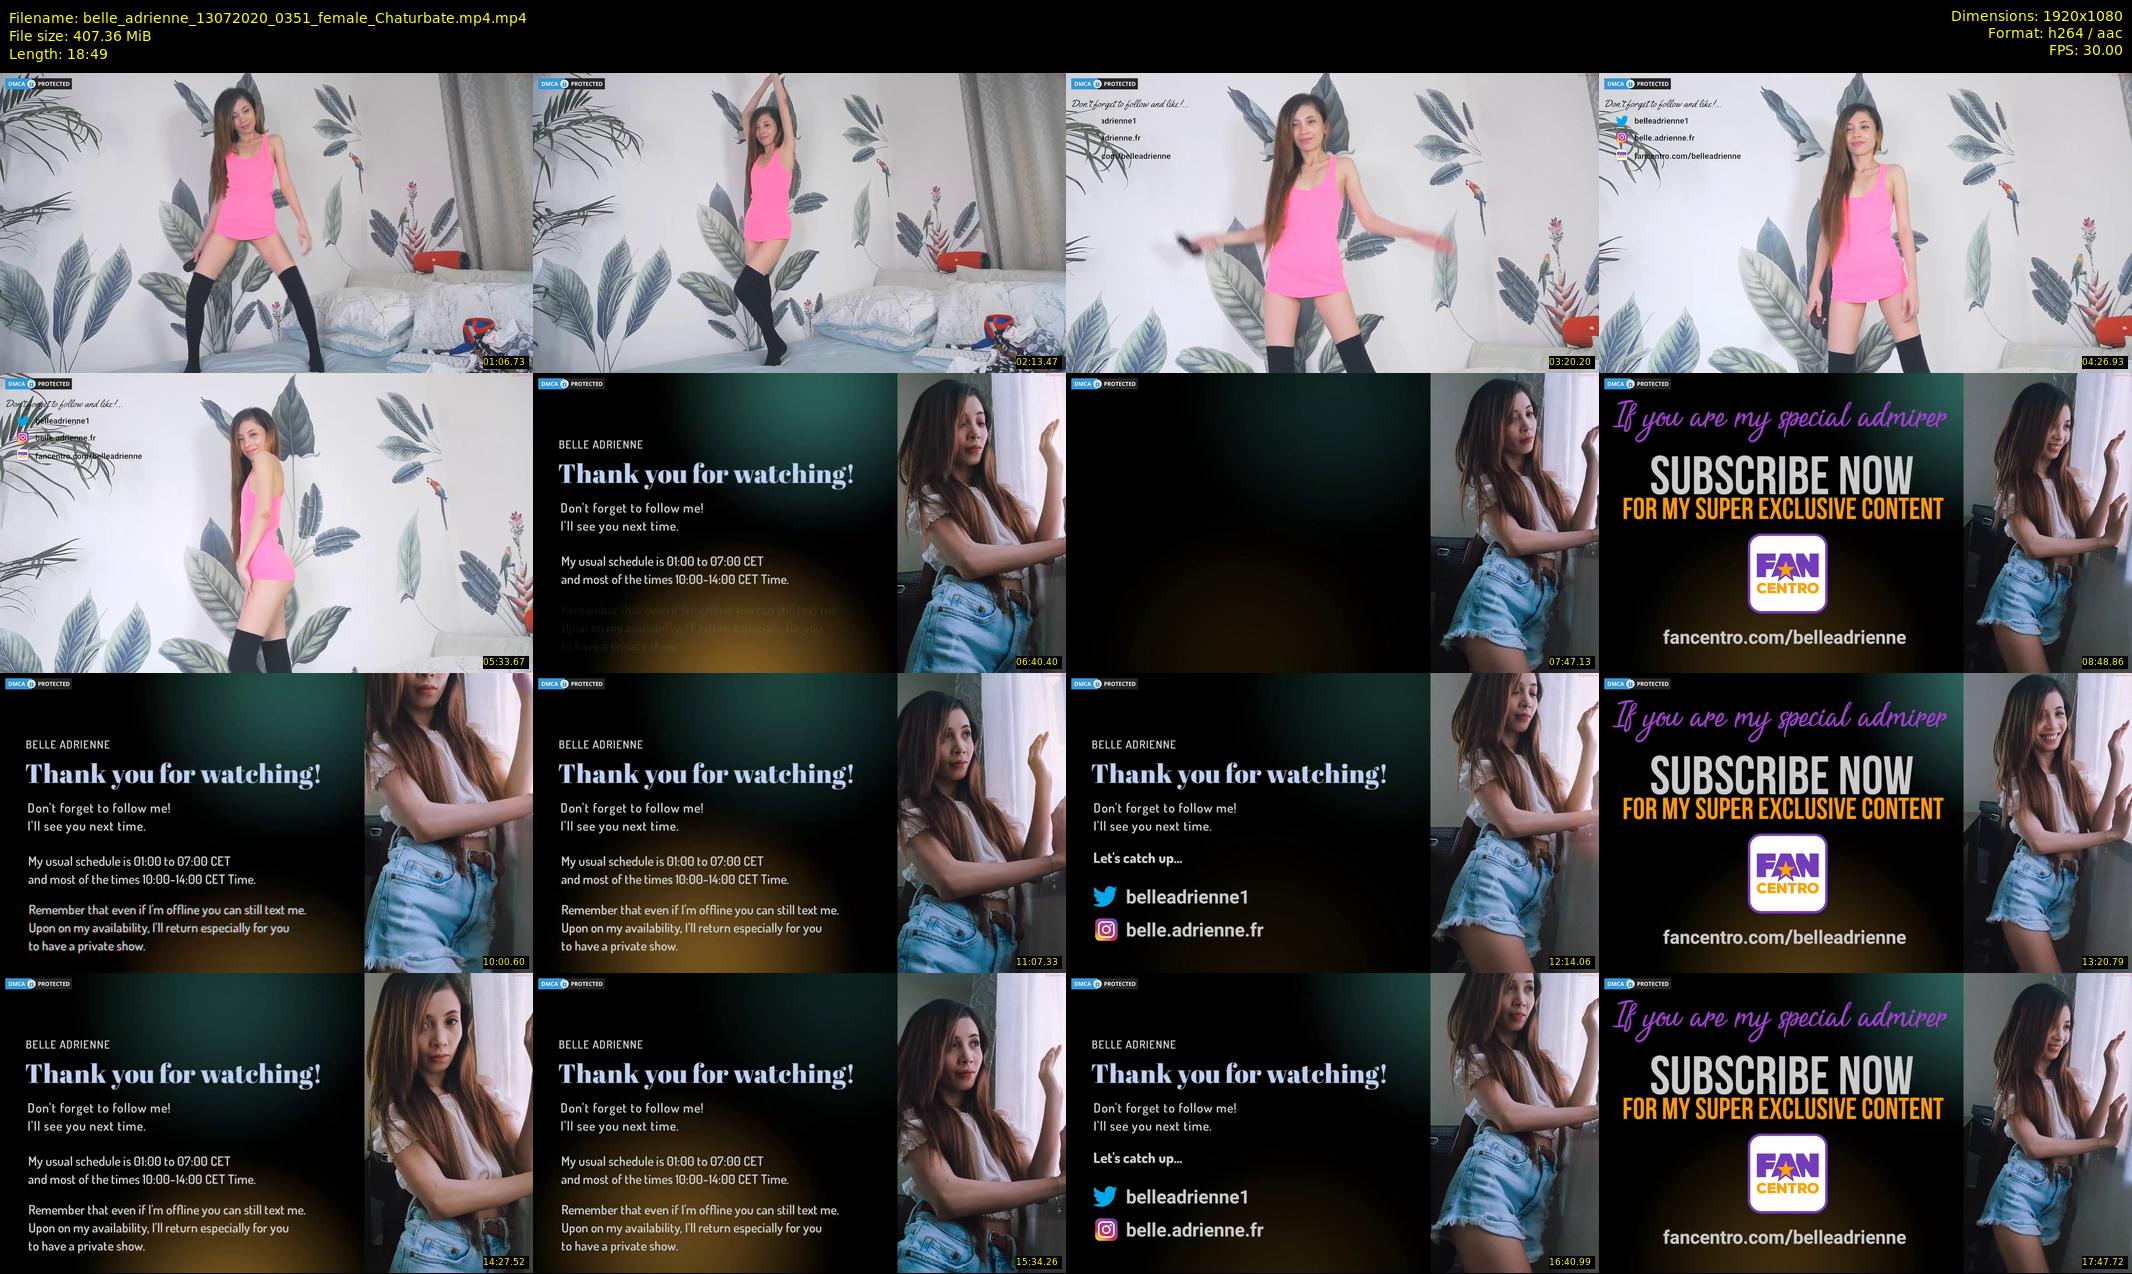Select the 'File size: 407.36 MiB' text

click(x=80, y=36)
